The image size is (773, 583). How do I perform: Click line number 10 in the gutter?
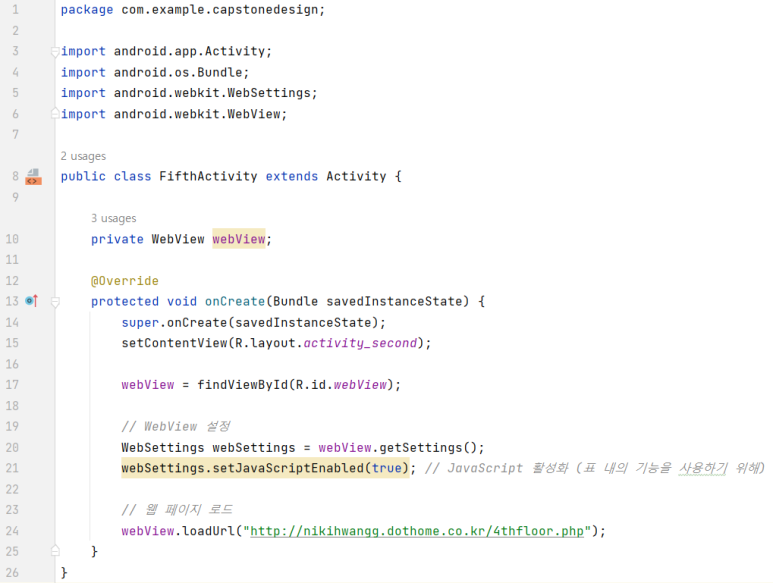click(12, 239)
